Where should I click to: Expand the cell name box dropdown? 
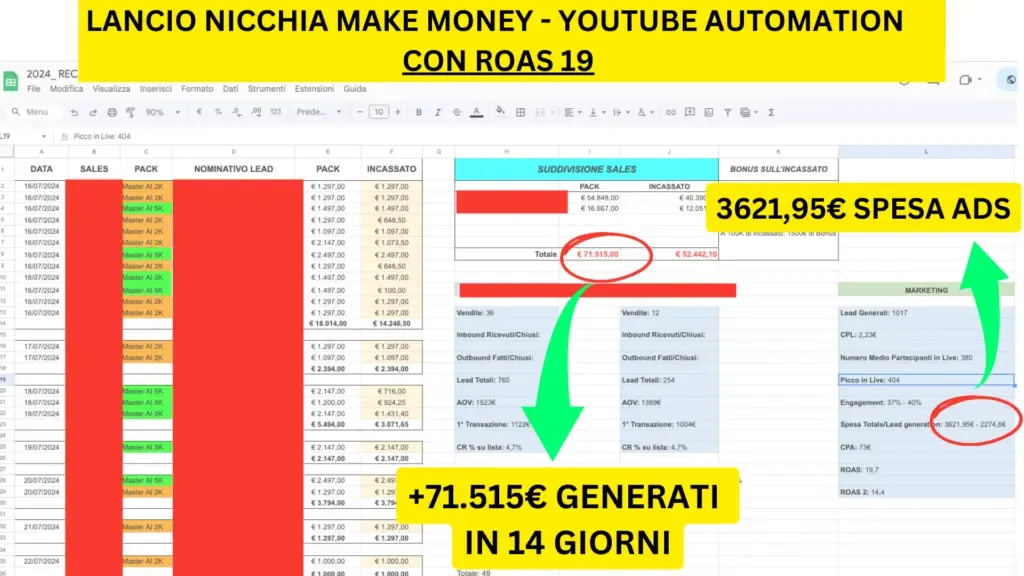coord(44,136)
